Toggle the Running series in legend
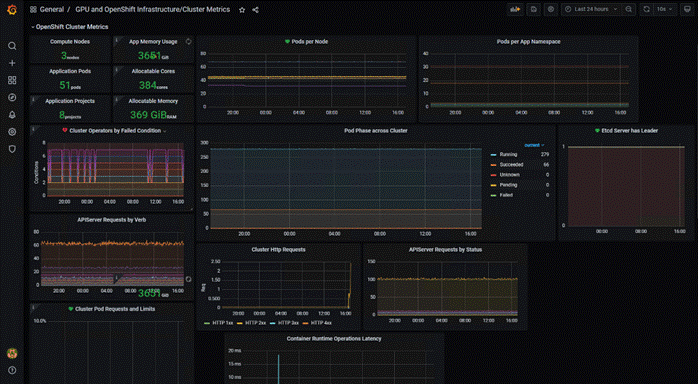The width and height of the screenshot is (698, 384). point(508,154)
